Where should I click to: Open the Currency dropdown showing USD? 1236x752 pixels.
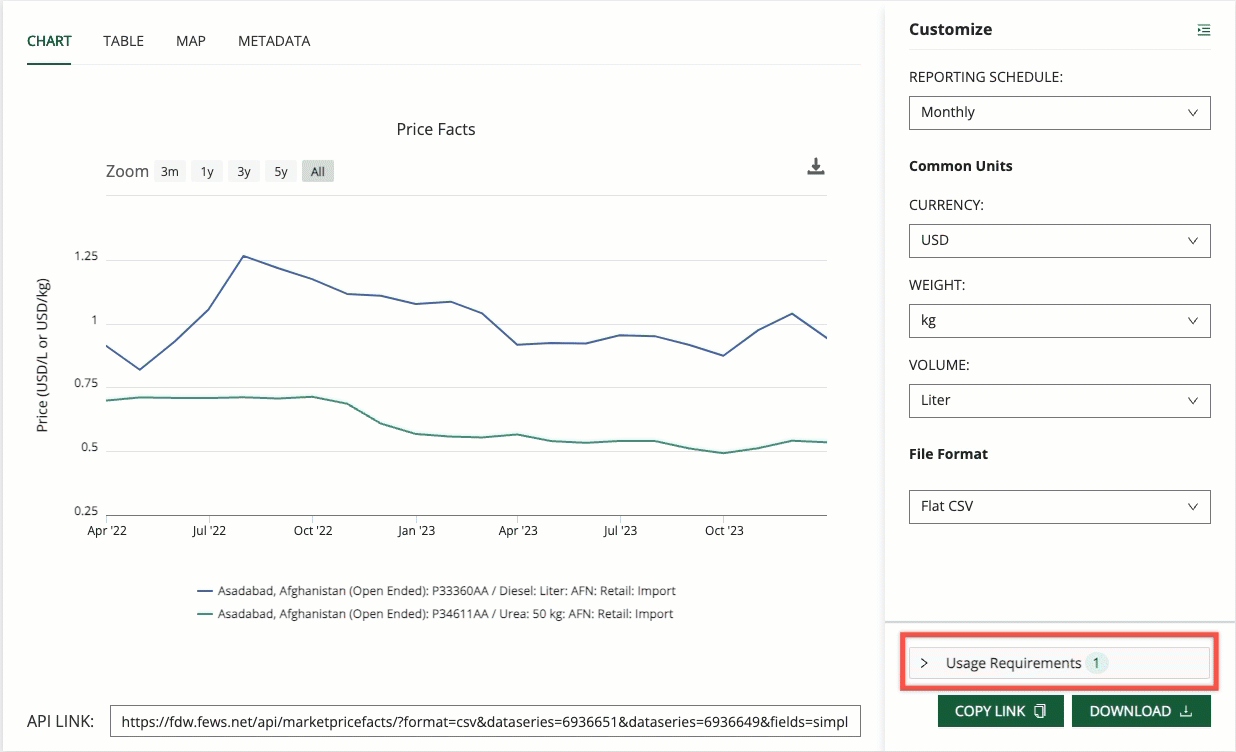[x=1059, y=240]
